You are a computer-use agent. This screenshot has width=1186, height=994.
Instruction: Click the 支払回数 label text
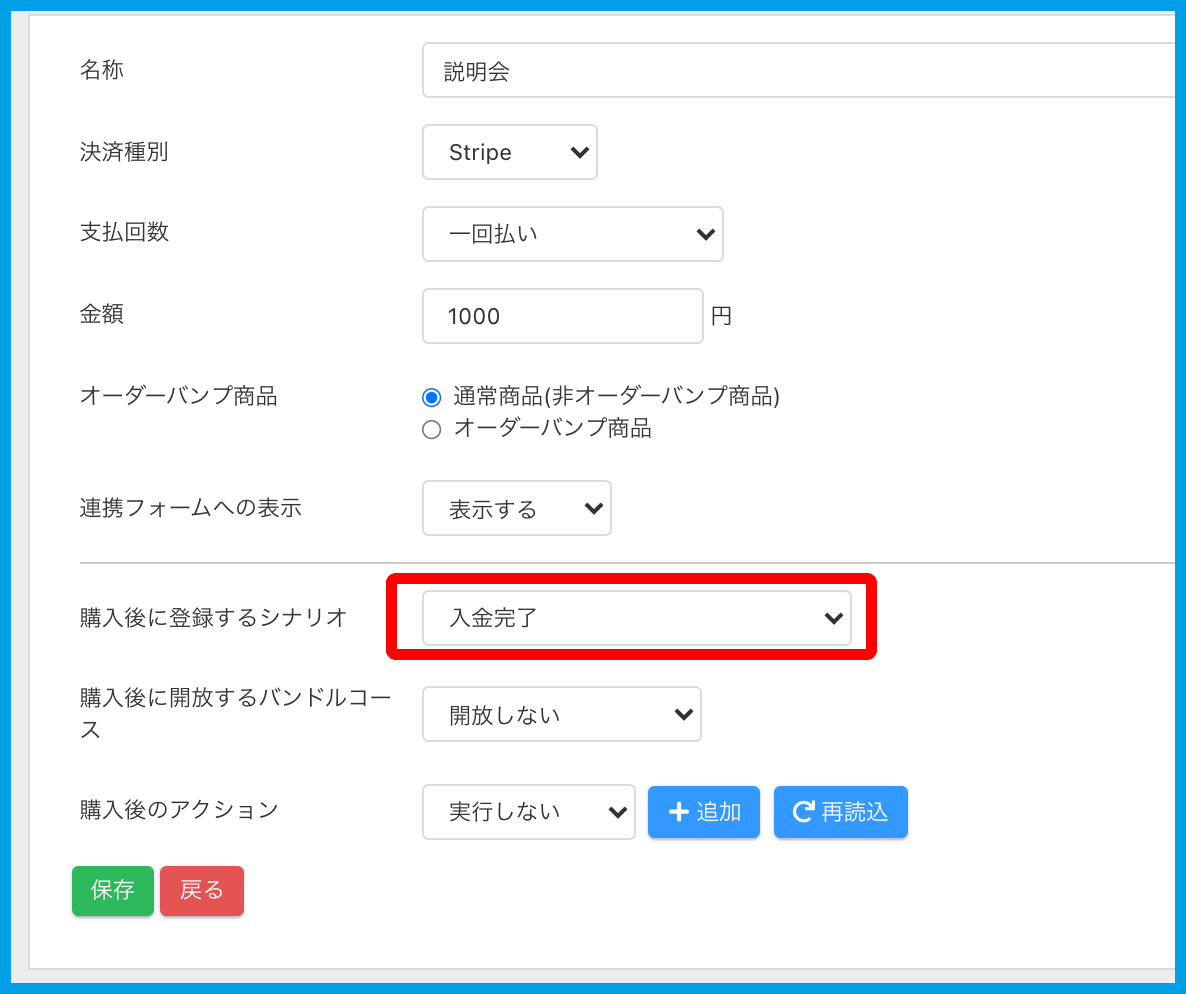[x=124, y=233]
